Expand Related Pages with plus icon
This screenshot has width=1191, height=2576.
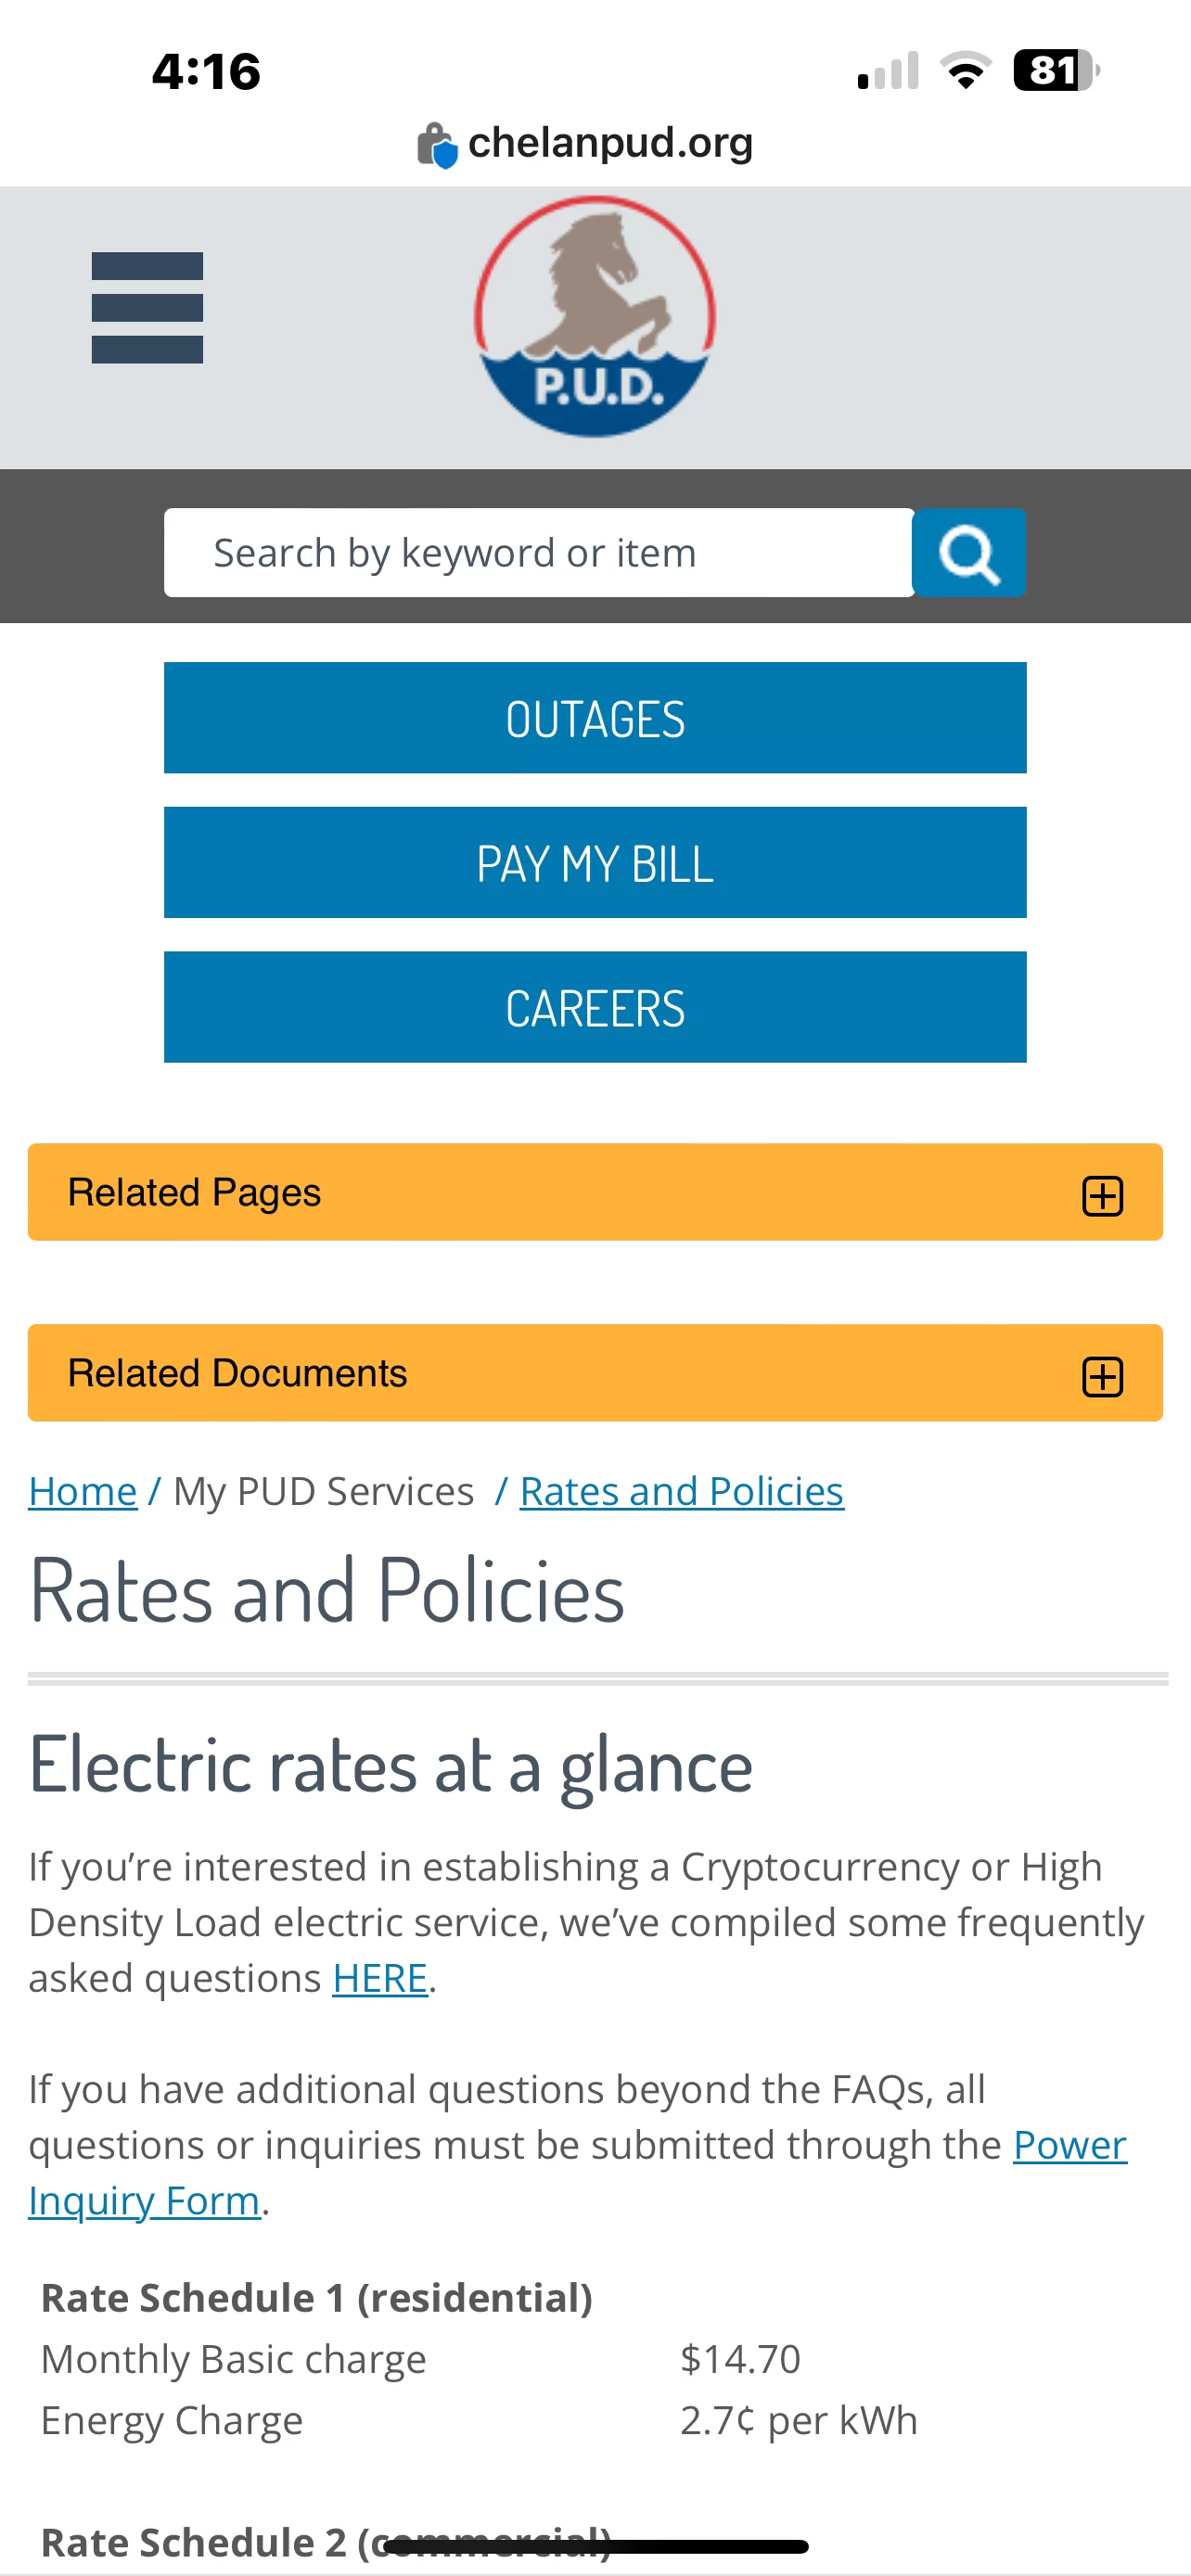[x=1102, y=1195]
